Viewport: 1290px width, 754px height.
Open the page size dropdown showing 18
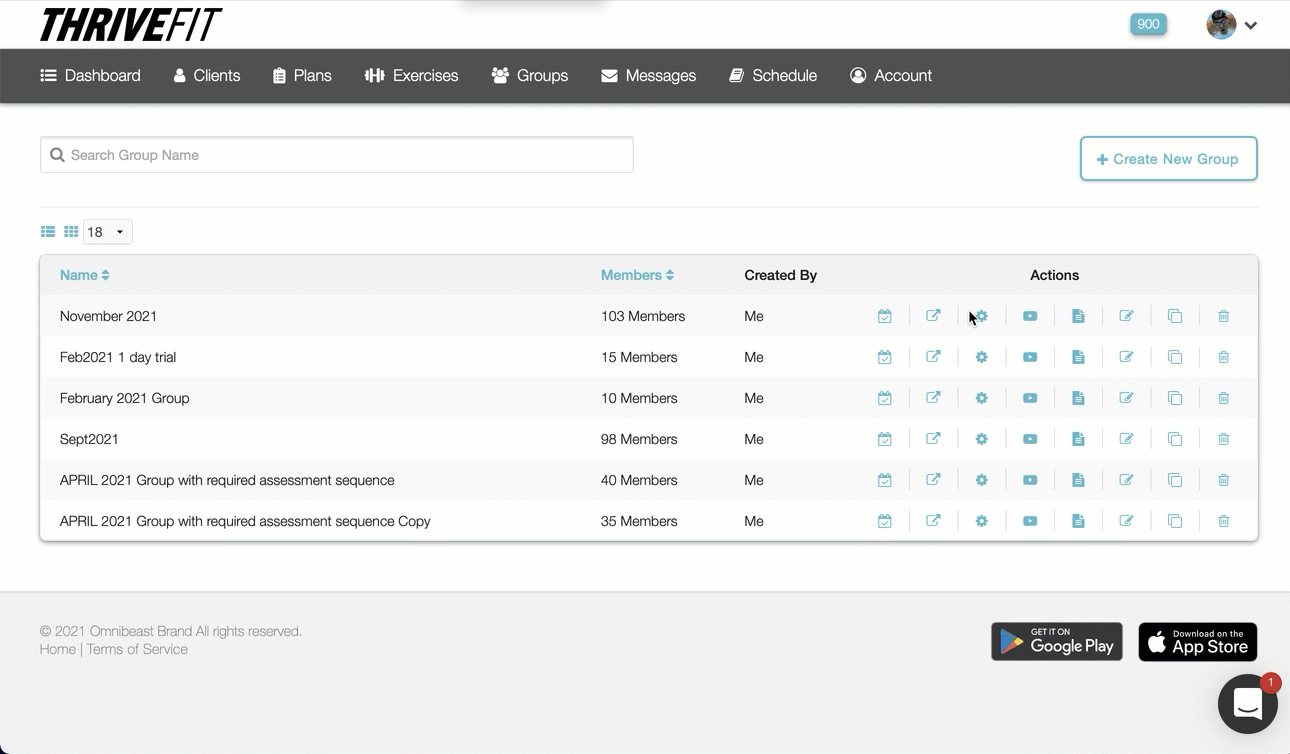(x=107, y=232)
